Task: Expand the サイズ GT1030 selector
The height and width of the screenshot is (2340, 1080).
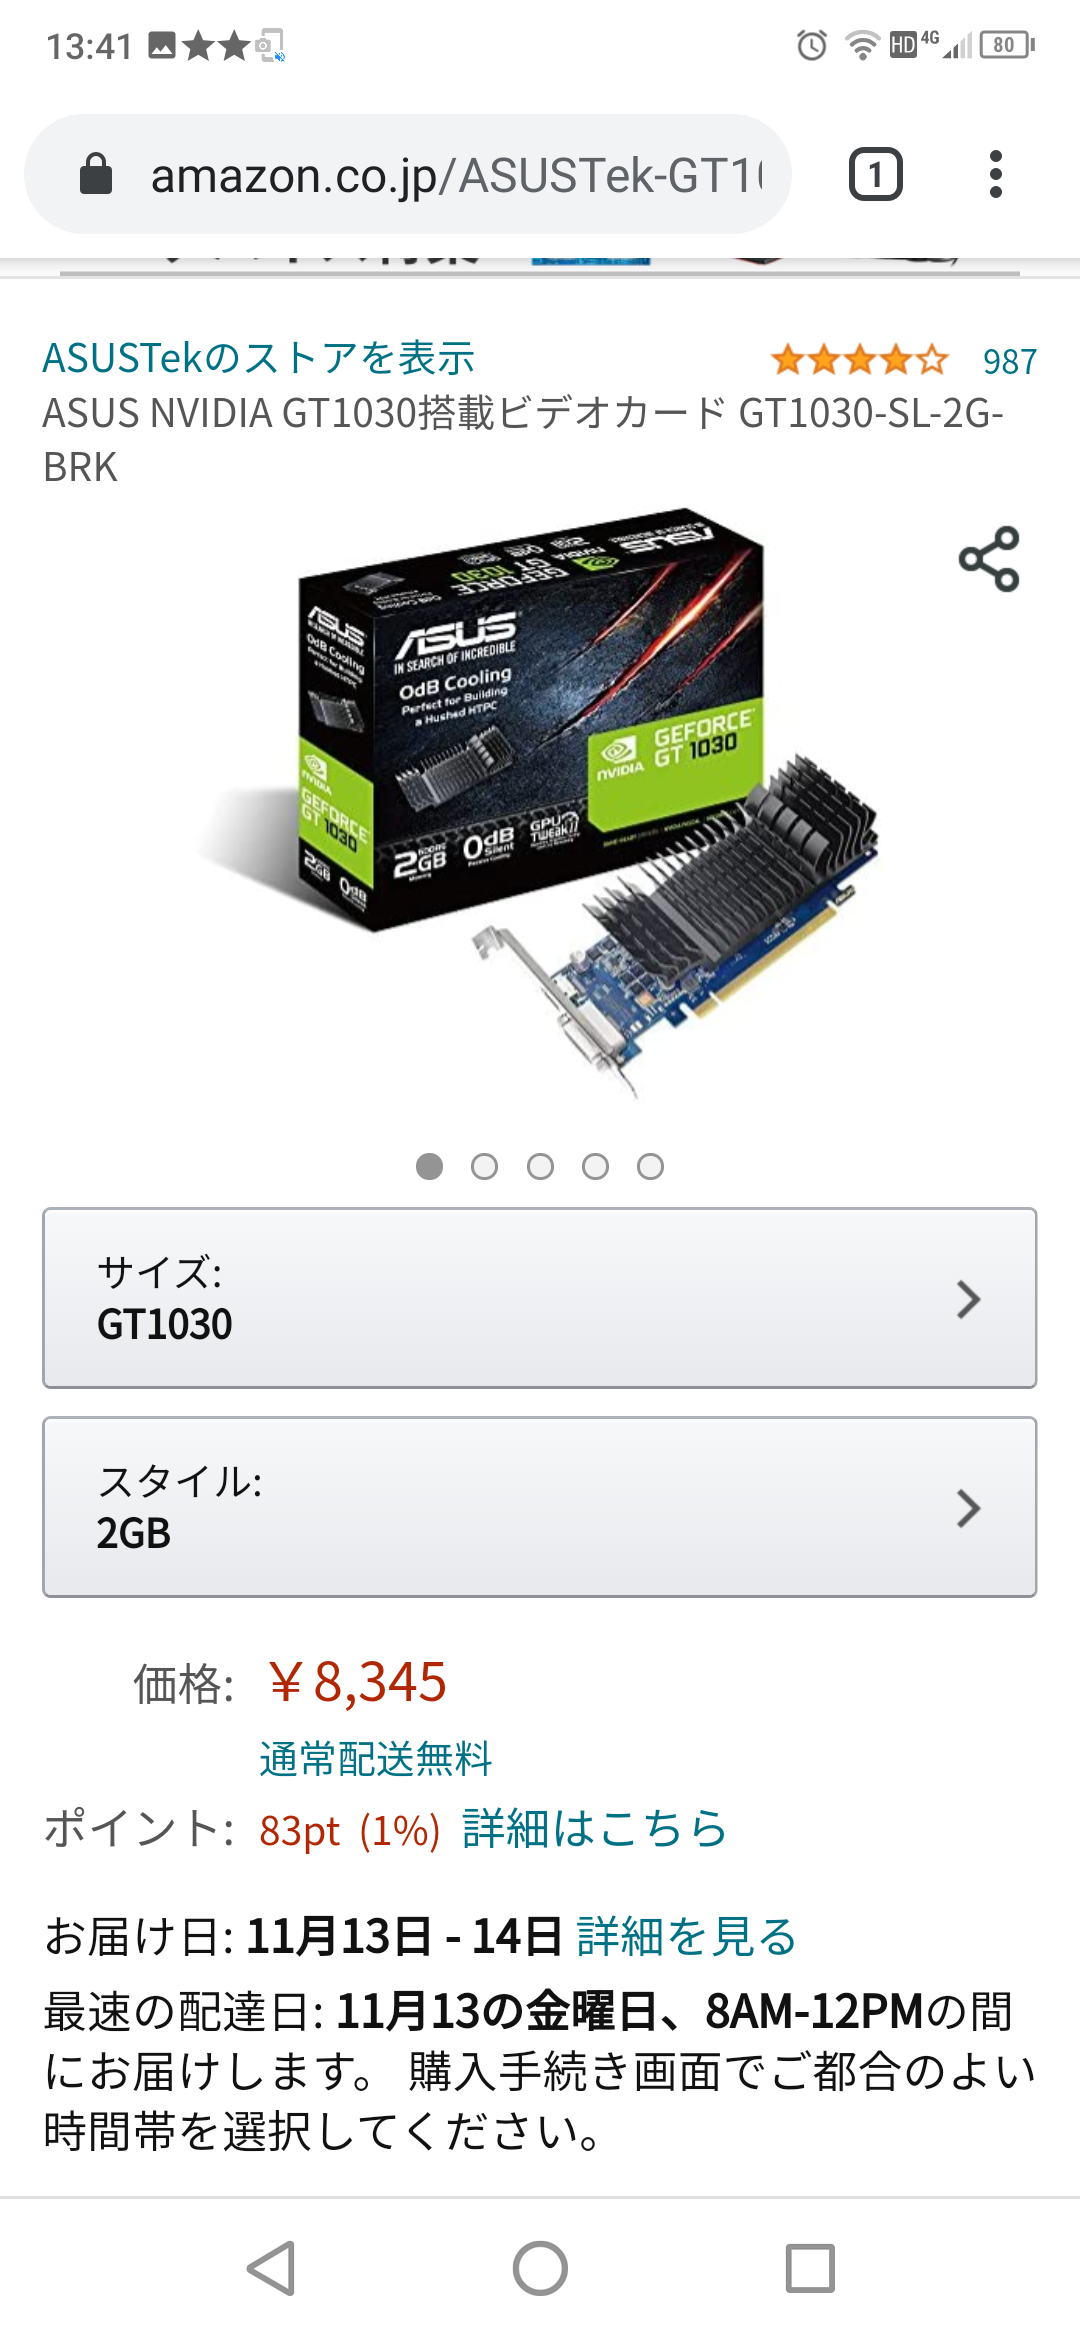Action: pos(540,1298)
